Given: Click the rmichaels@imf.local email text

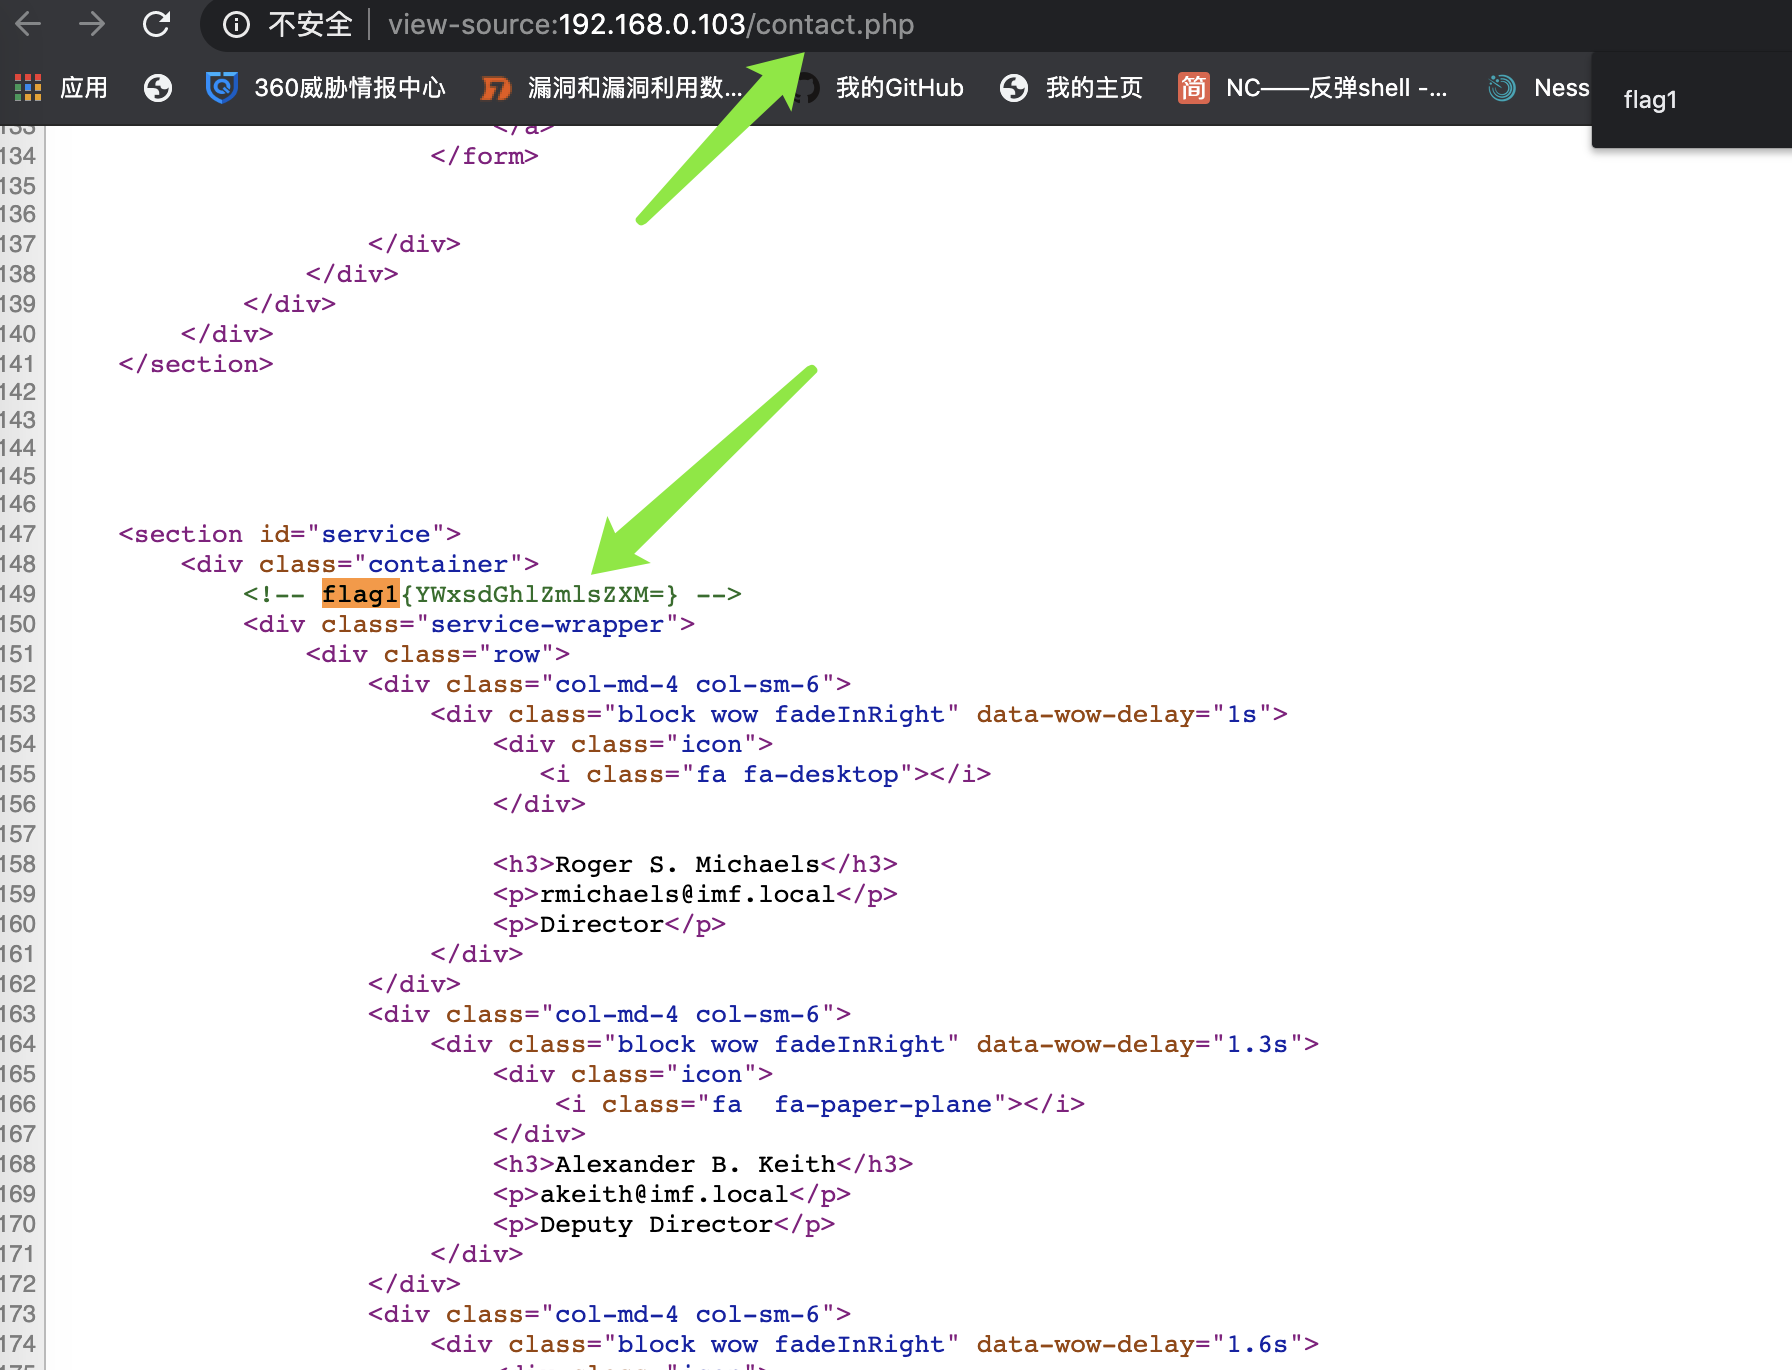Looking at the screenshot, I should (x=686, y=894).
